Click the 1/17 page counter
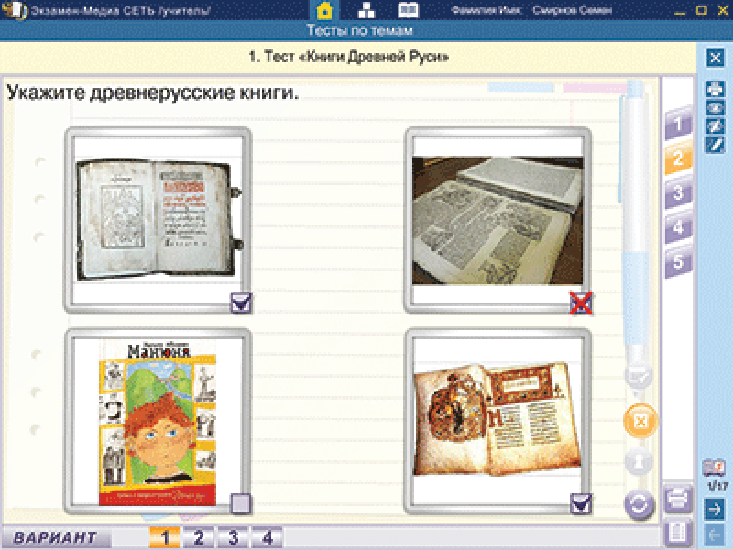 (x=717, y=486)
